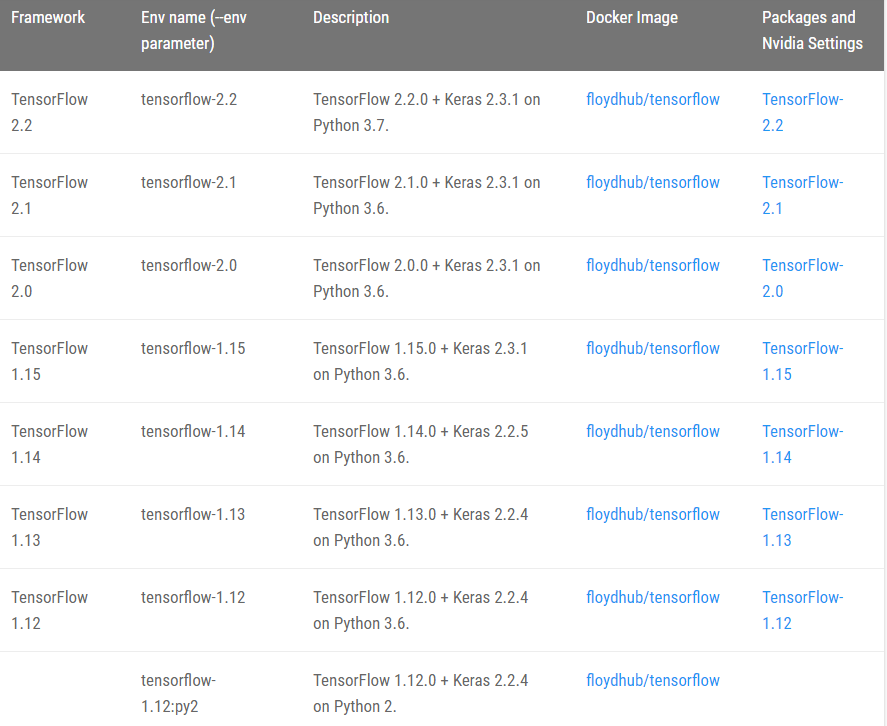Click the Description column header
The image size is (887, 726).
[x=351, y=18]
